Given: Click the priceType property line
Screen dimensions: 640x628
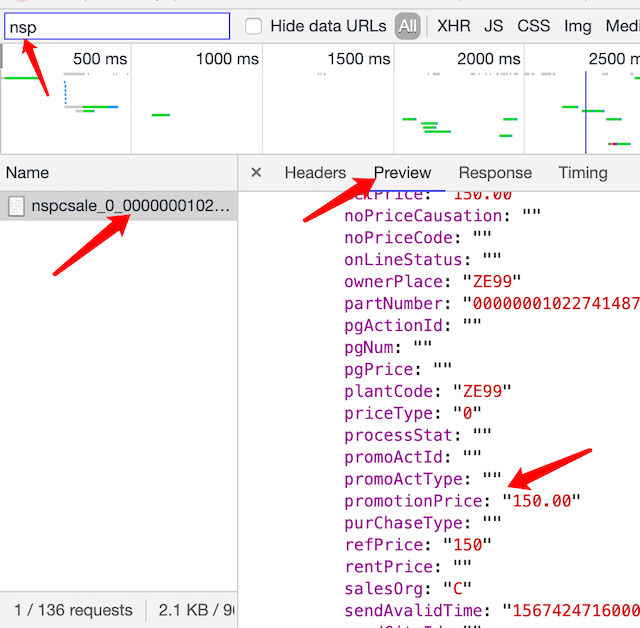Looking at the screenshot, I should coord(413,413).
